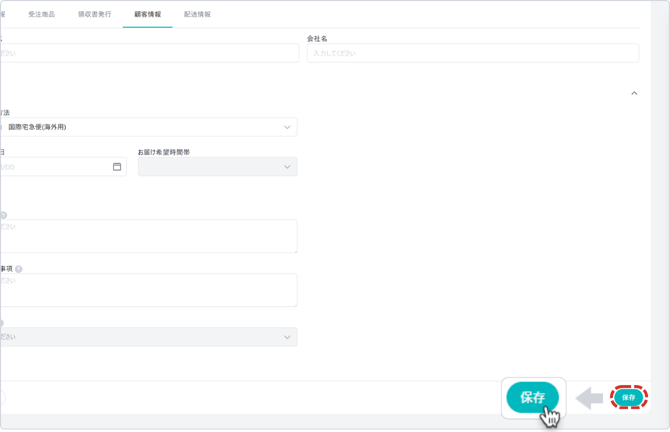Image resolution: width=670 pixels, height=432 pixels.
Task: Expand the お届け希望時間帯 dropdown
Action: click(217, 167)
